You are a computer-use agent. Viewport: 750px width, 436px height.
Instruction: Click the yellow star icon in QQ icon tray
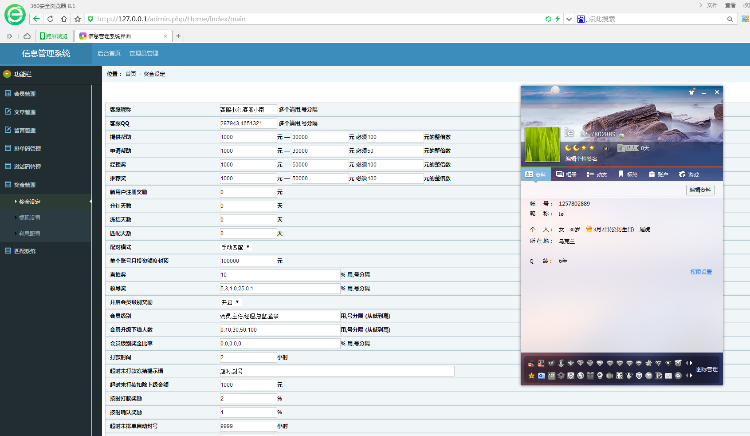coord(531,376)
